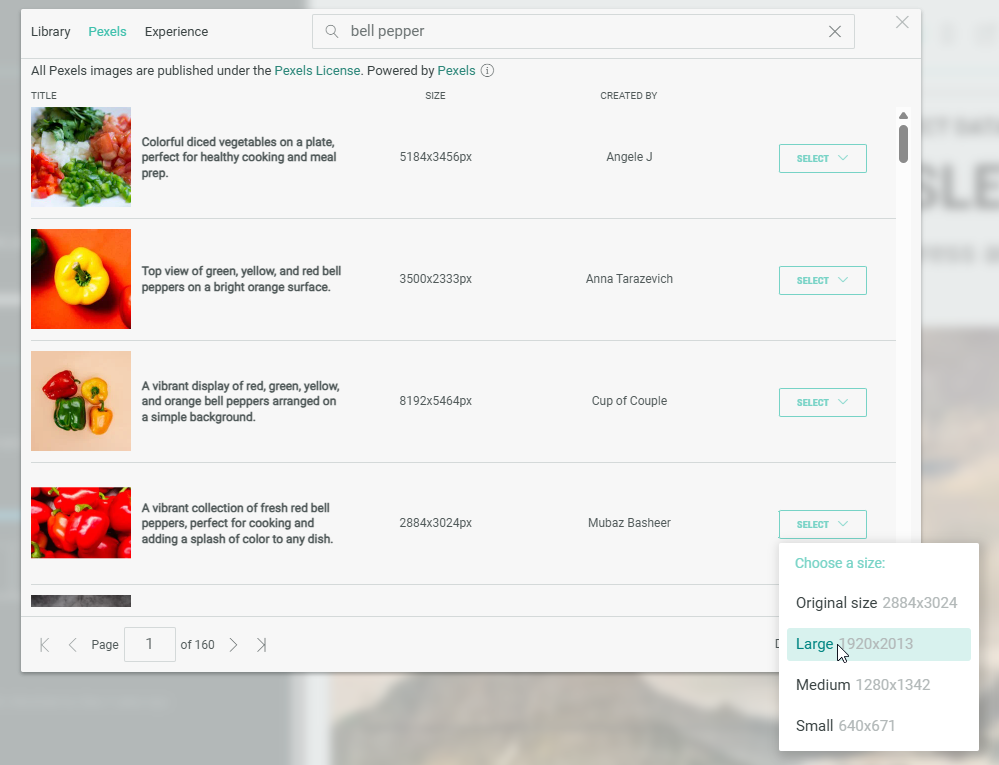This screenshot has height=765, width=999.
Task: Open the Pexels License link
Action: point(317,71)
